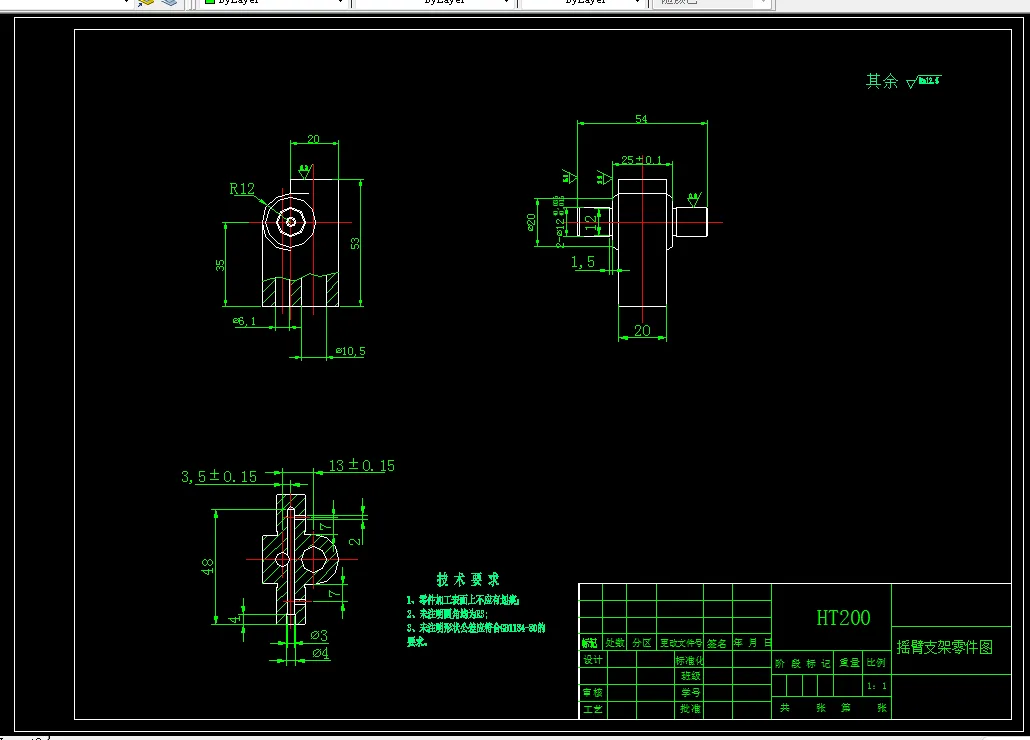The image size is (1030, 740).
Task: Select the ø10,5 diameter dimension
Action: (x=350, y=351)
